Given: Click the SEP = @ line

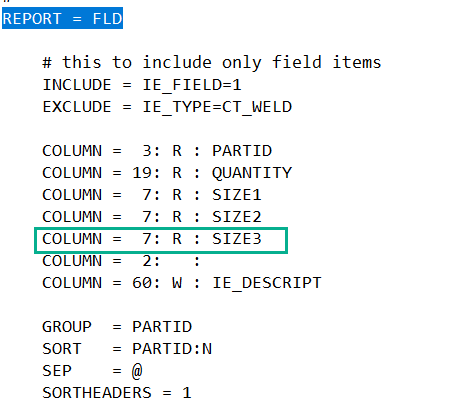Looking at the screenshot, I should [x=92, y=371].
